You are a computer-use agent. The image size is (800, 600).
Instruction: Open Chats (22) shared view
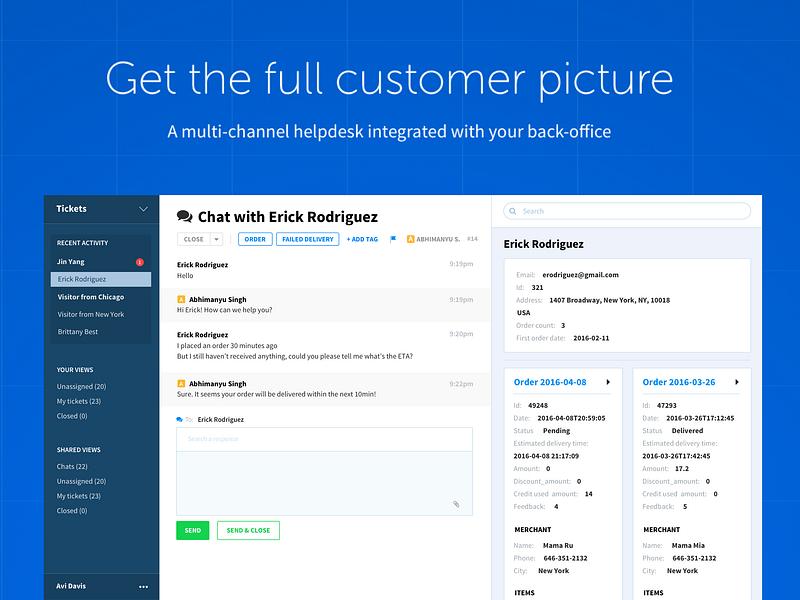72,467
